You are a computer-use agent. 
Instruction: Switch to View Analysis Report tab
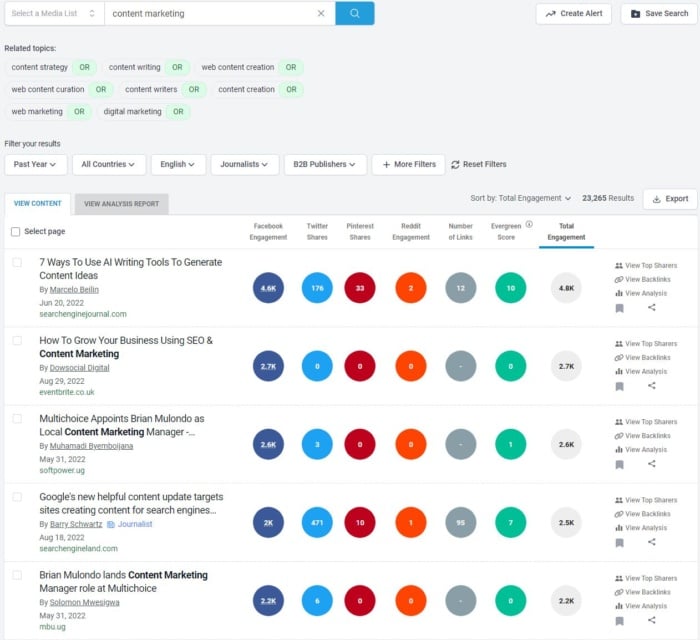[121, 204]
